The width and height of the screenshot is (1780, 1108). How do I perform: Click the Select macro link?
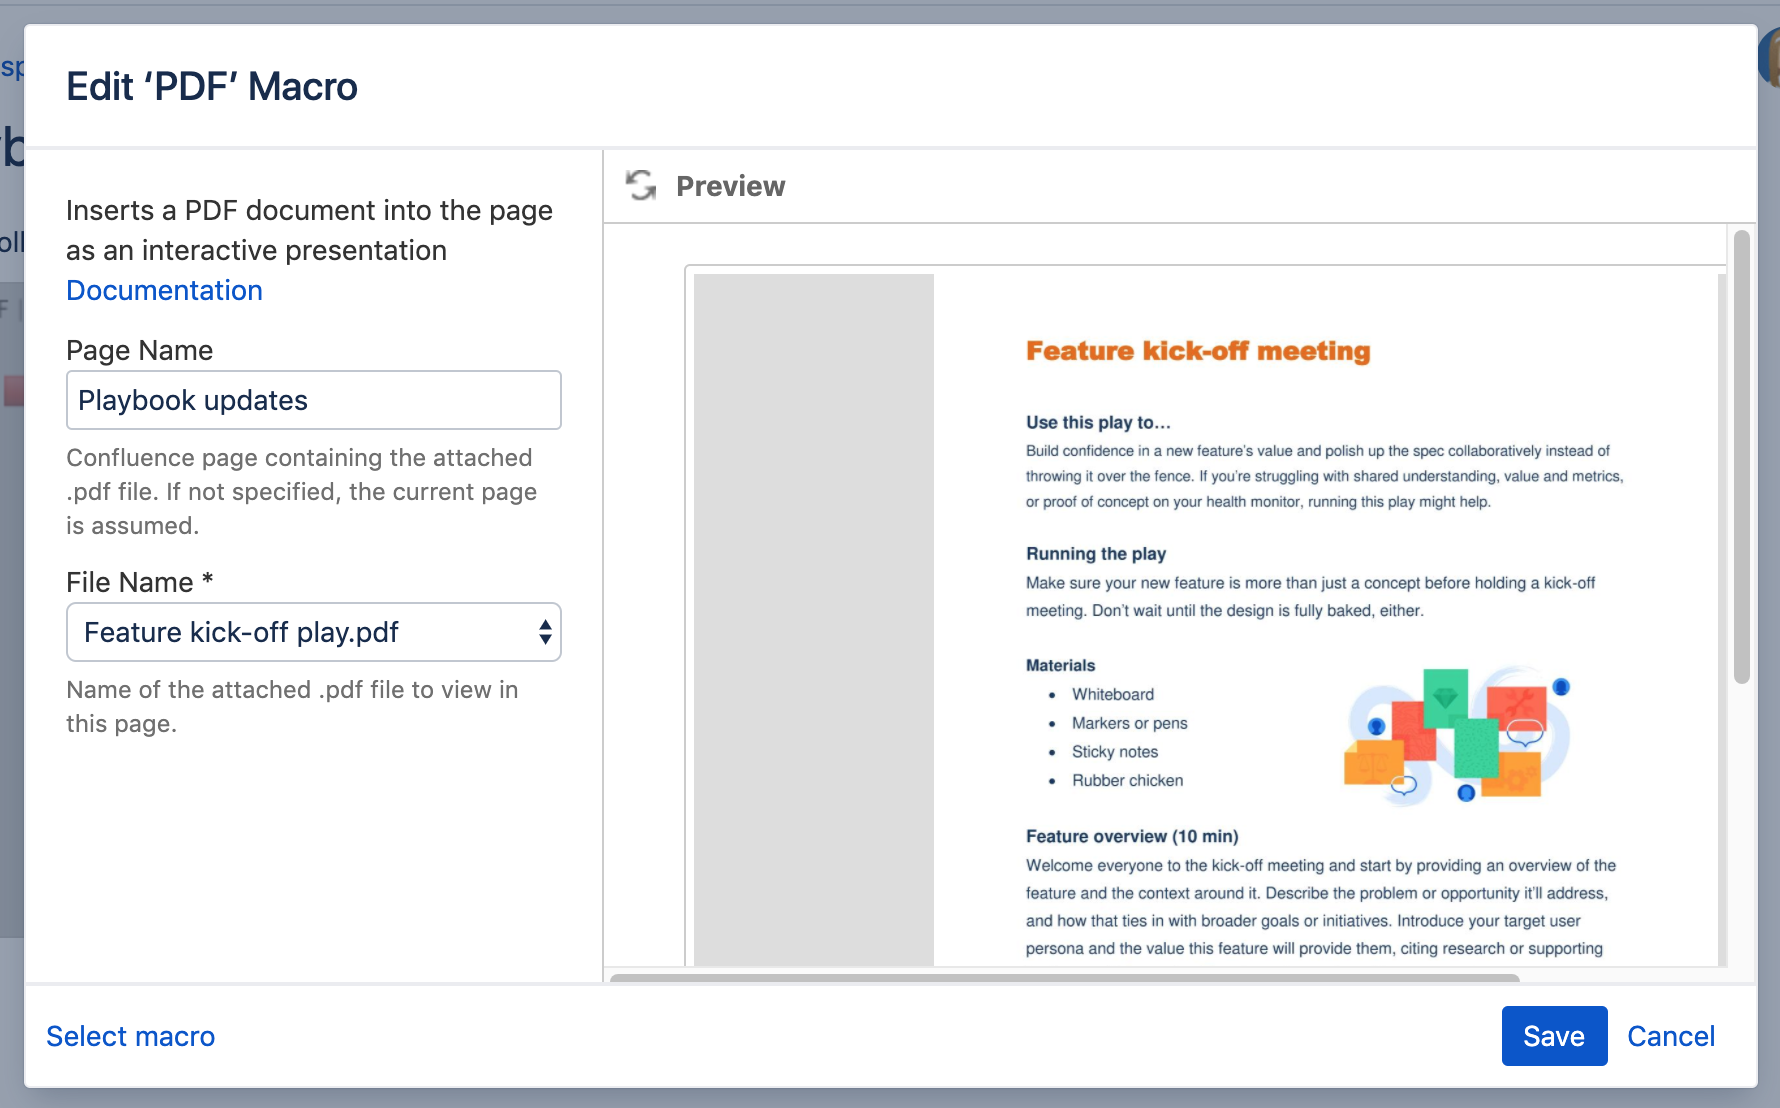click(x=130, y=1036)
